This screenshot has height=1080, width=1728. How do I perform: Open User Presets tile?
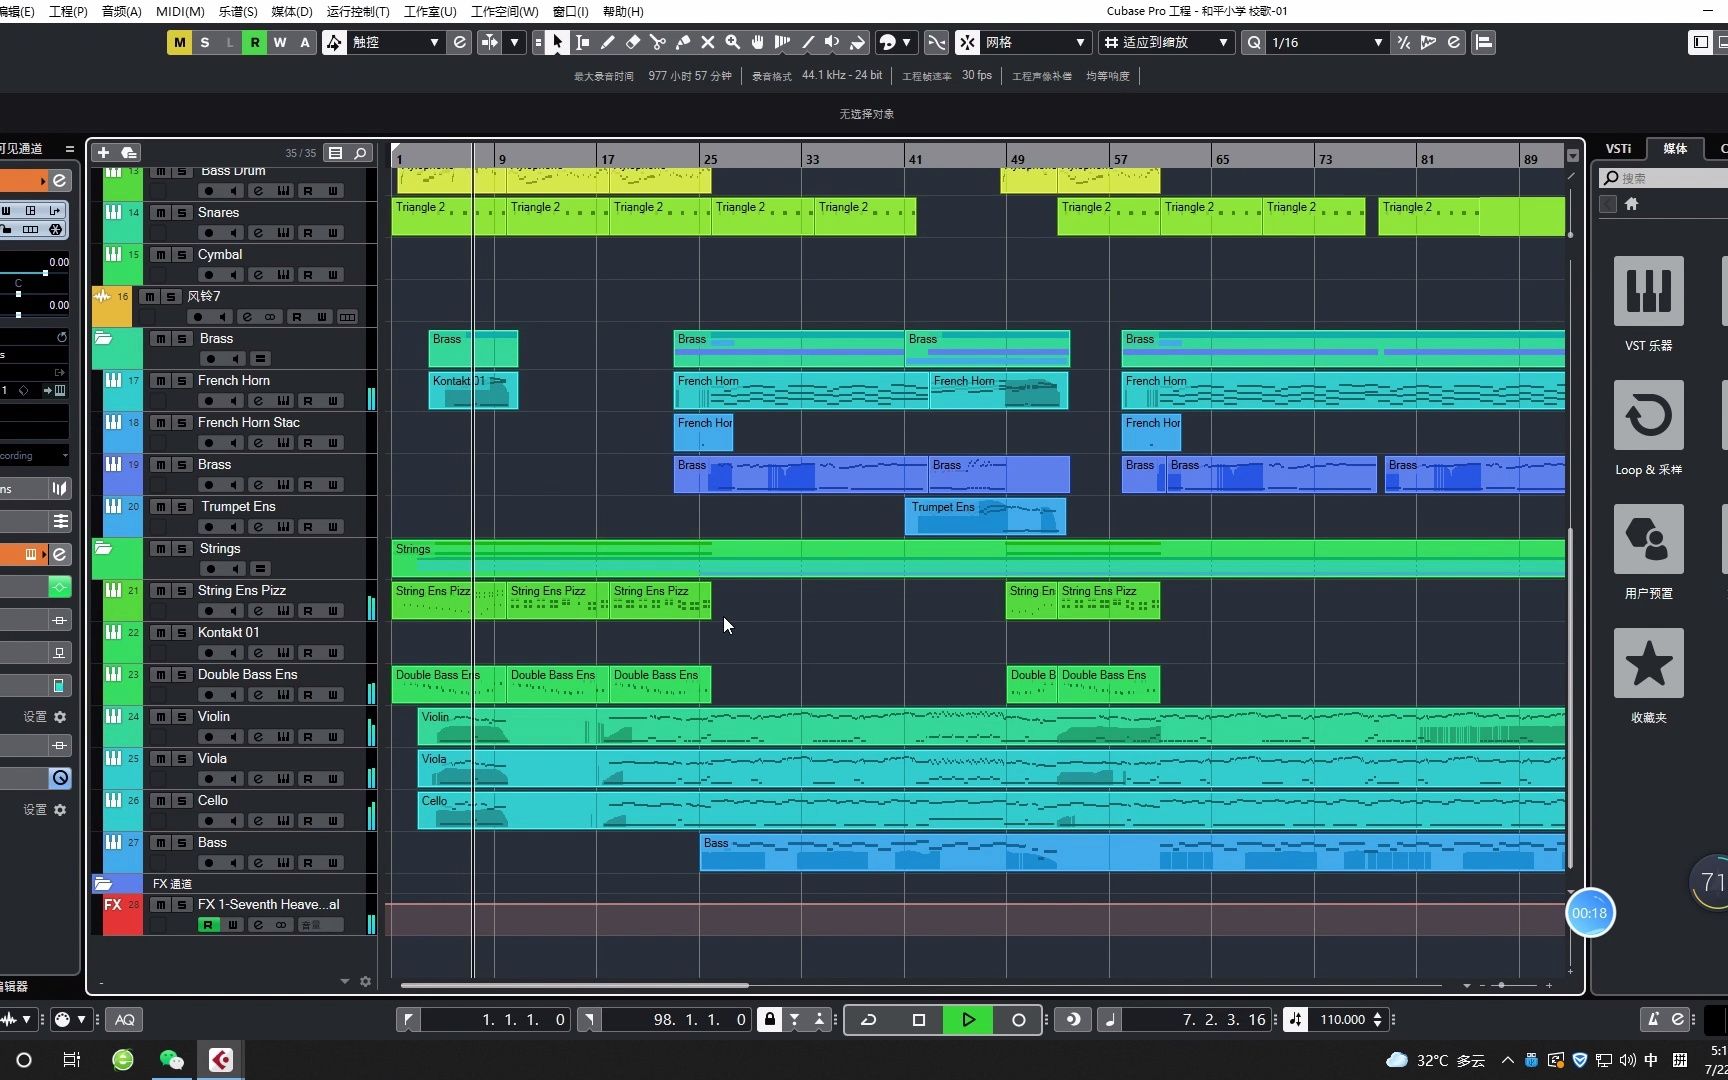(1648, 539)
